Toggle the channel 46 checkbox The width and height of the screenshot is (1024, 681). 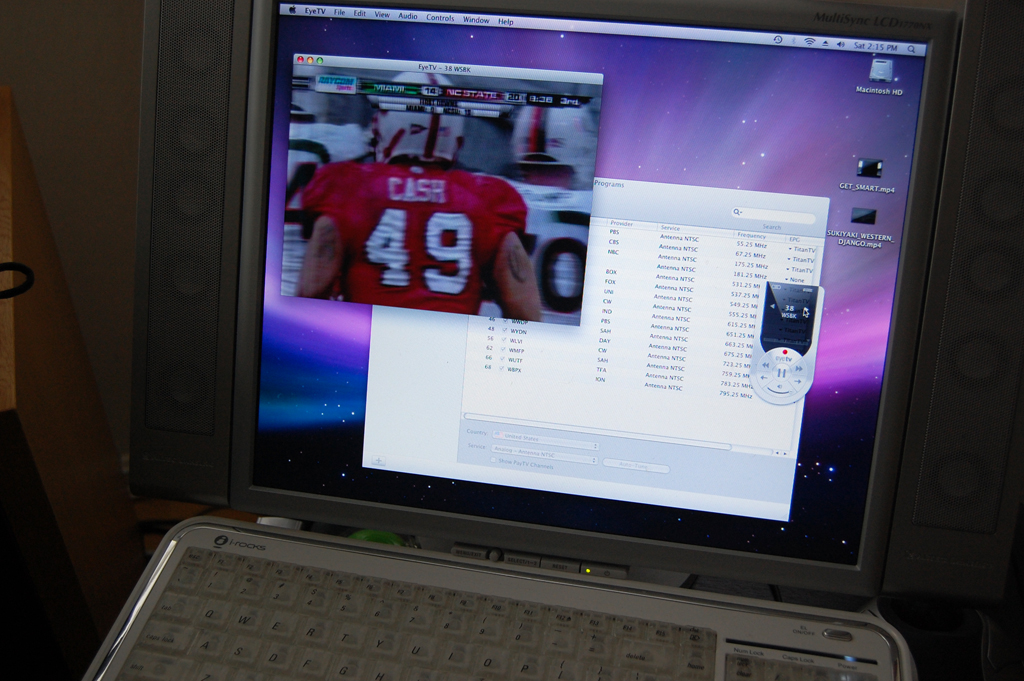[x=505, y=321]
